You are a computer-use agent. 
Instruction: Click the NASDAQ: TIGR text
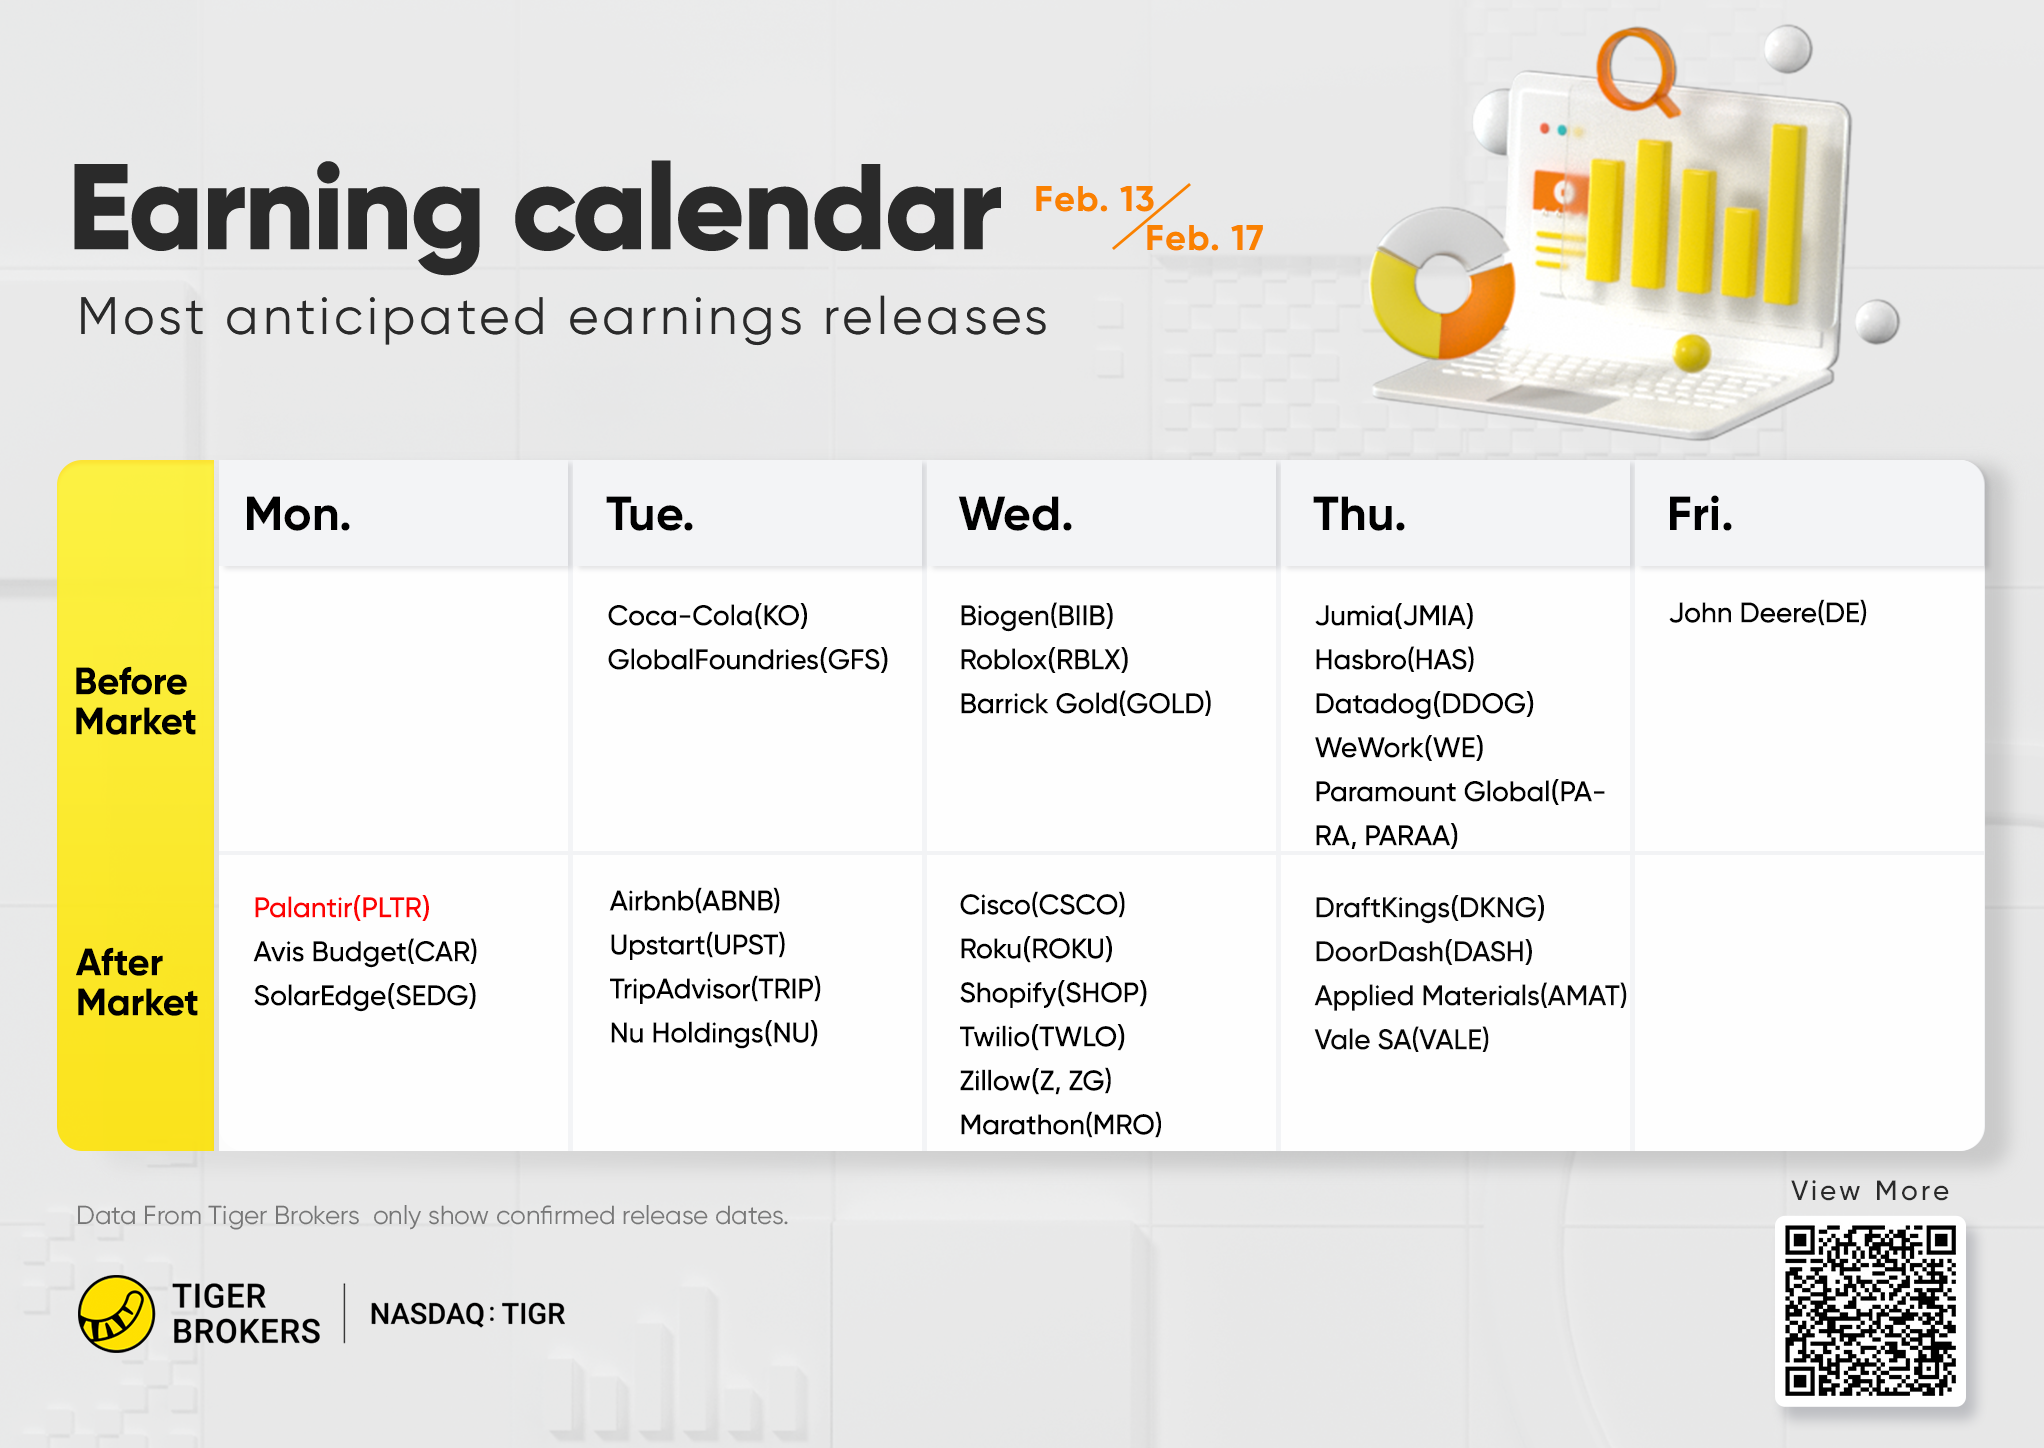tap(467, 1313)
